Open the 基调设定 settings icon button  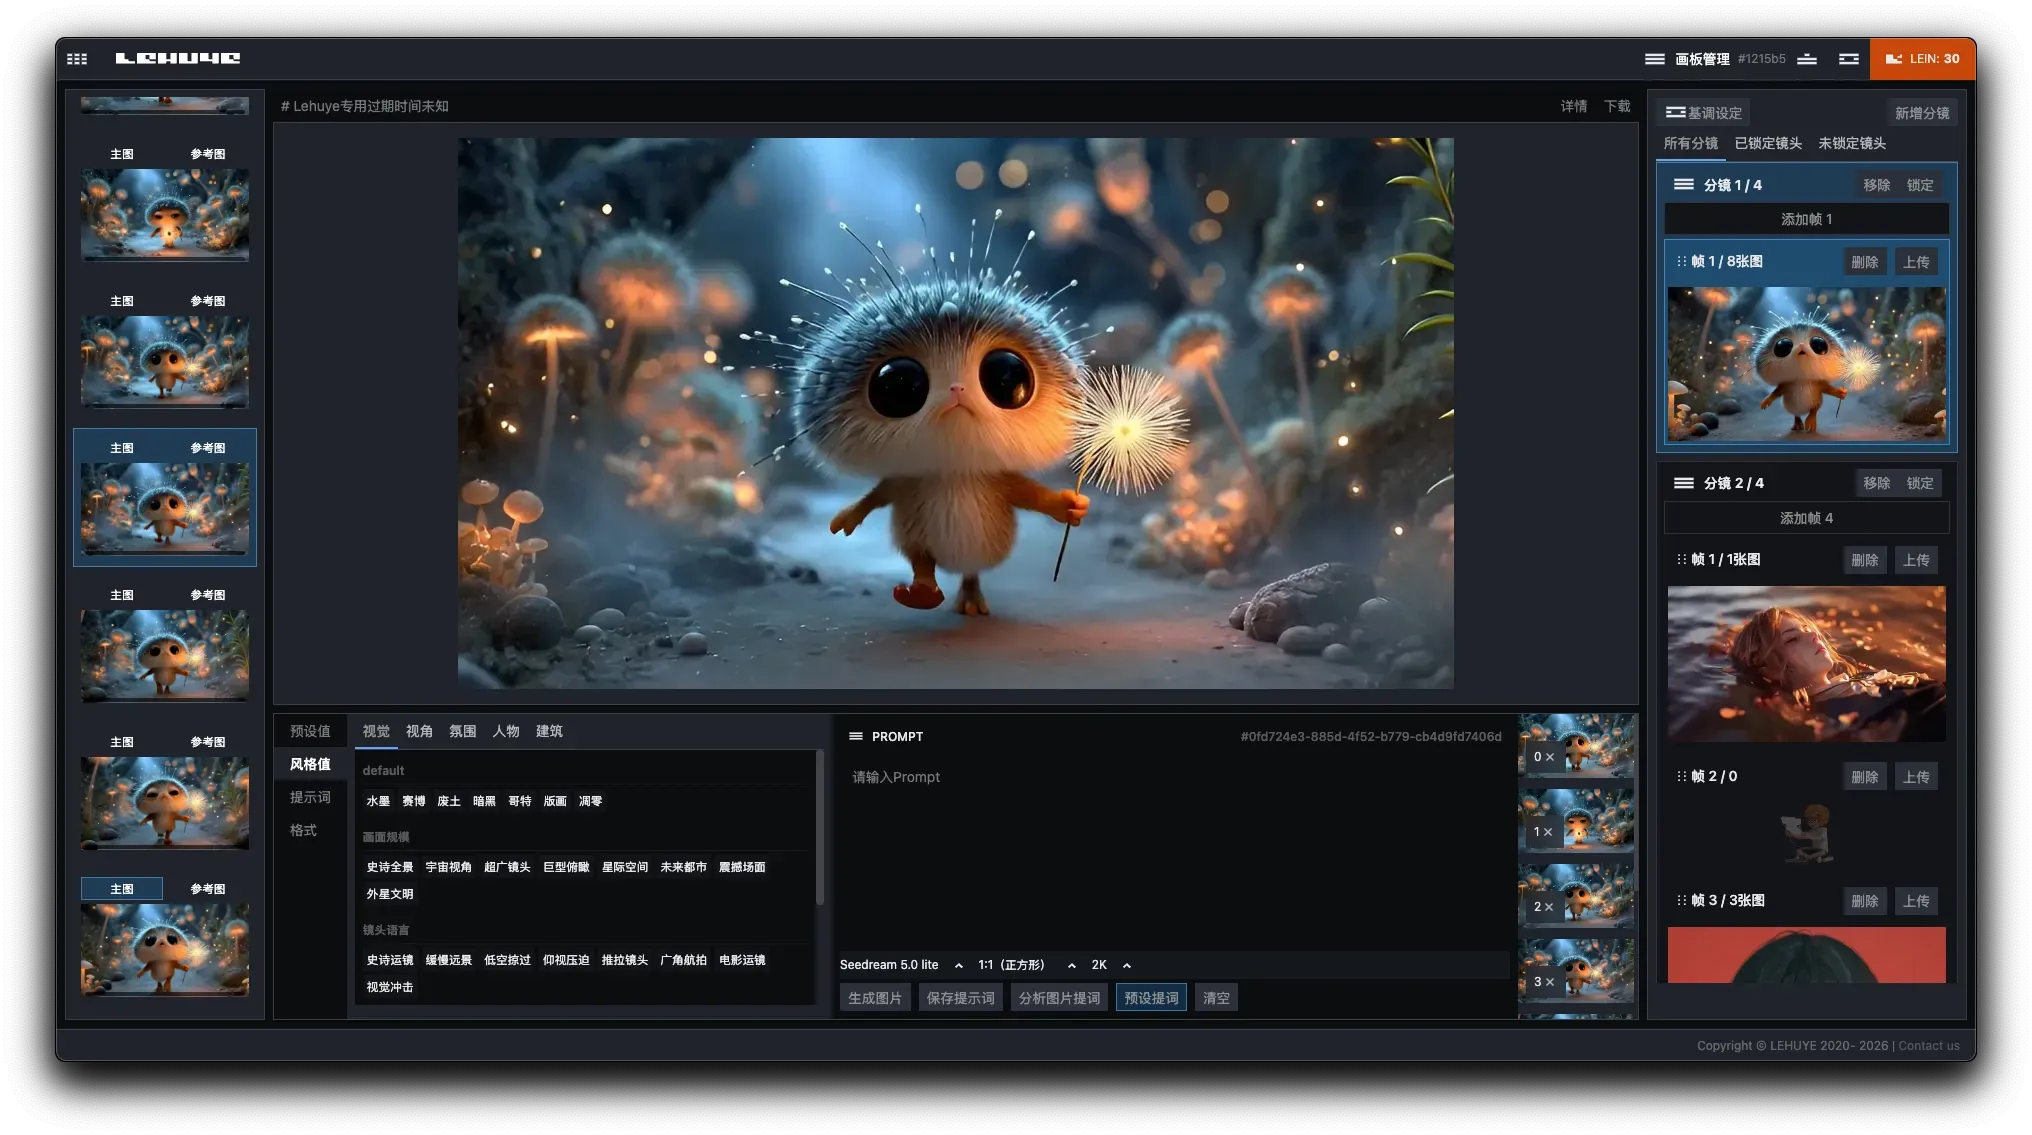pos(1676,113)
